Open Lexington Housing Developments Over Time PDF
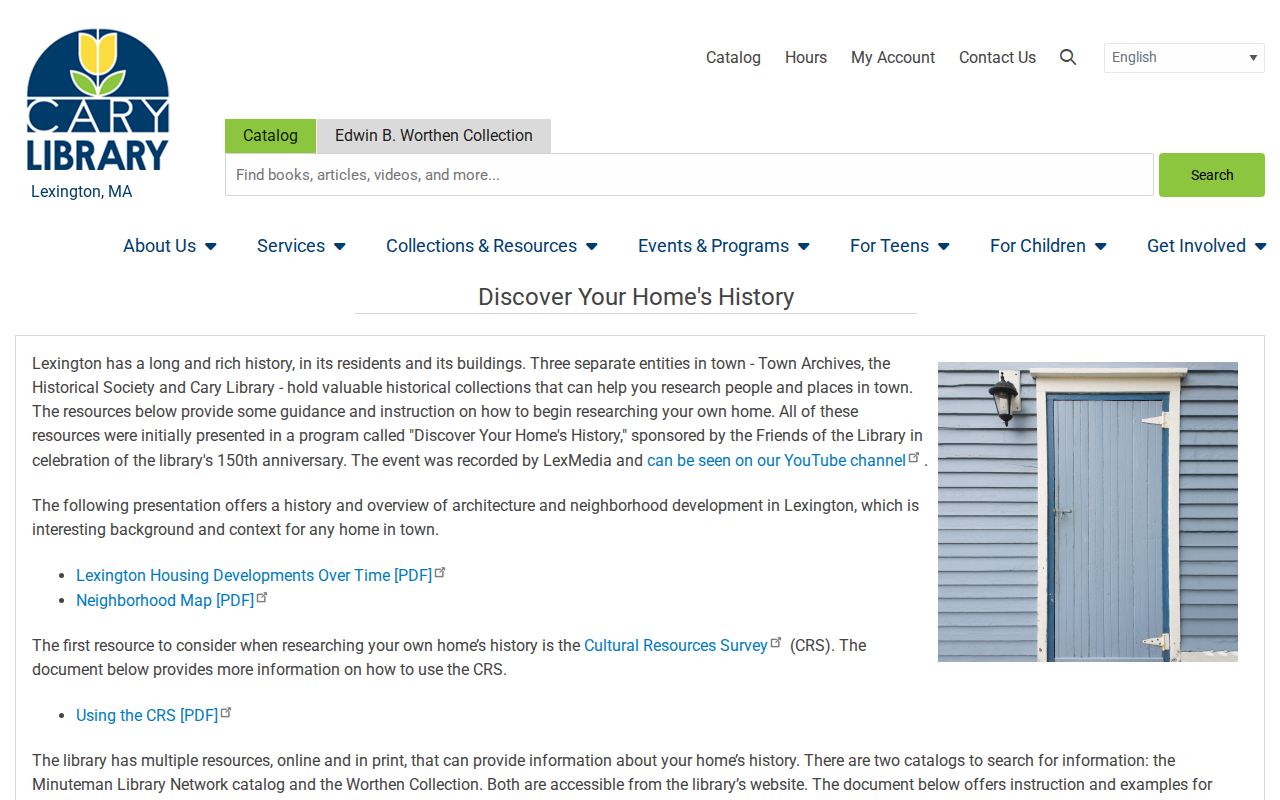This screenshot has height=800, width=1280. click(260, 575)
